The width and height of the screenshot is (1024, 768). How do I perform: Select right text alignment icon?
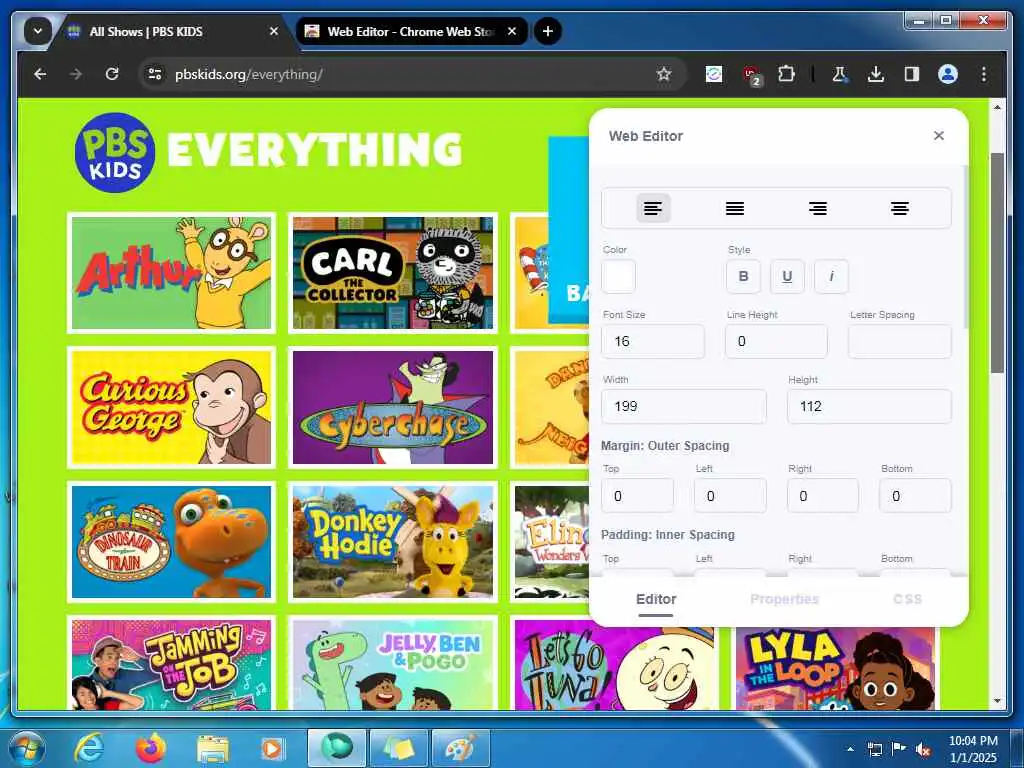(x=818, y=208)
